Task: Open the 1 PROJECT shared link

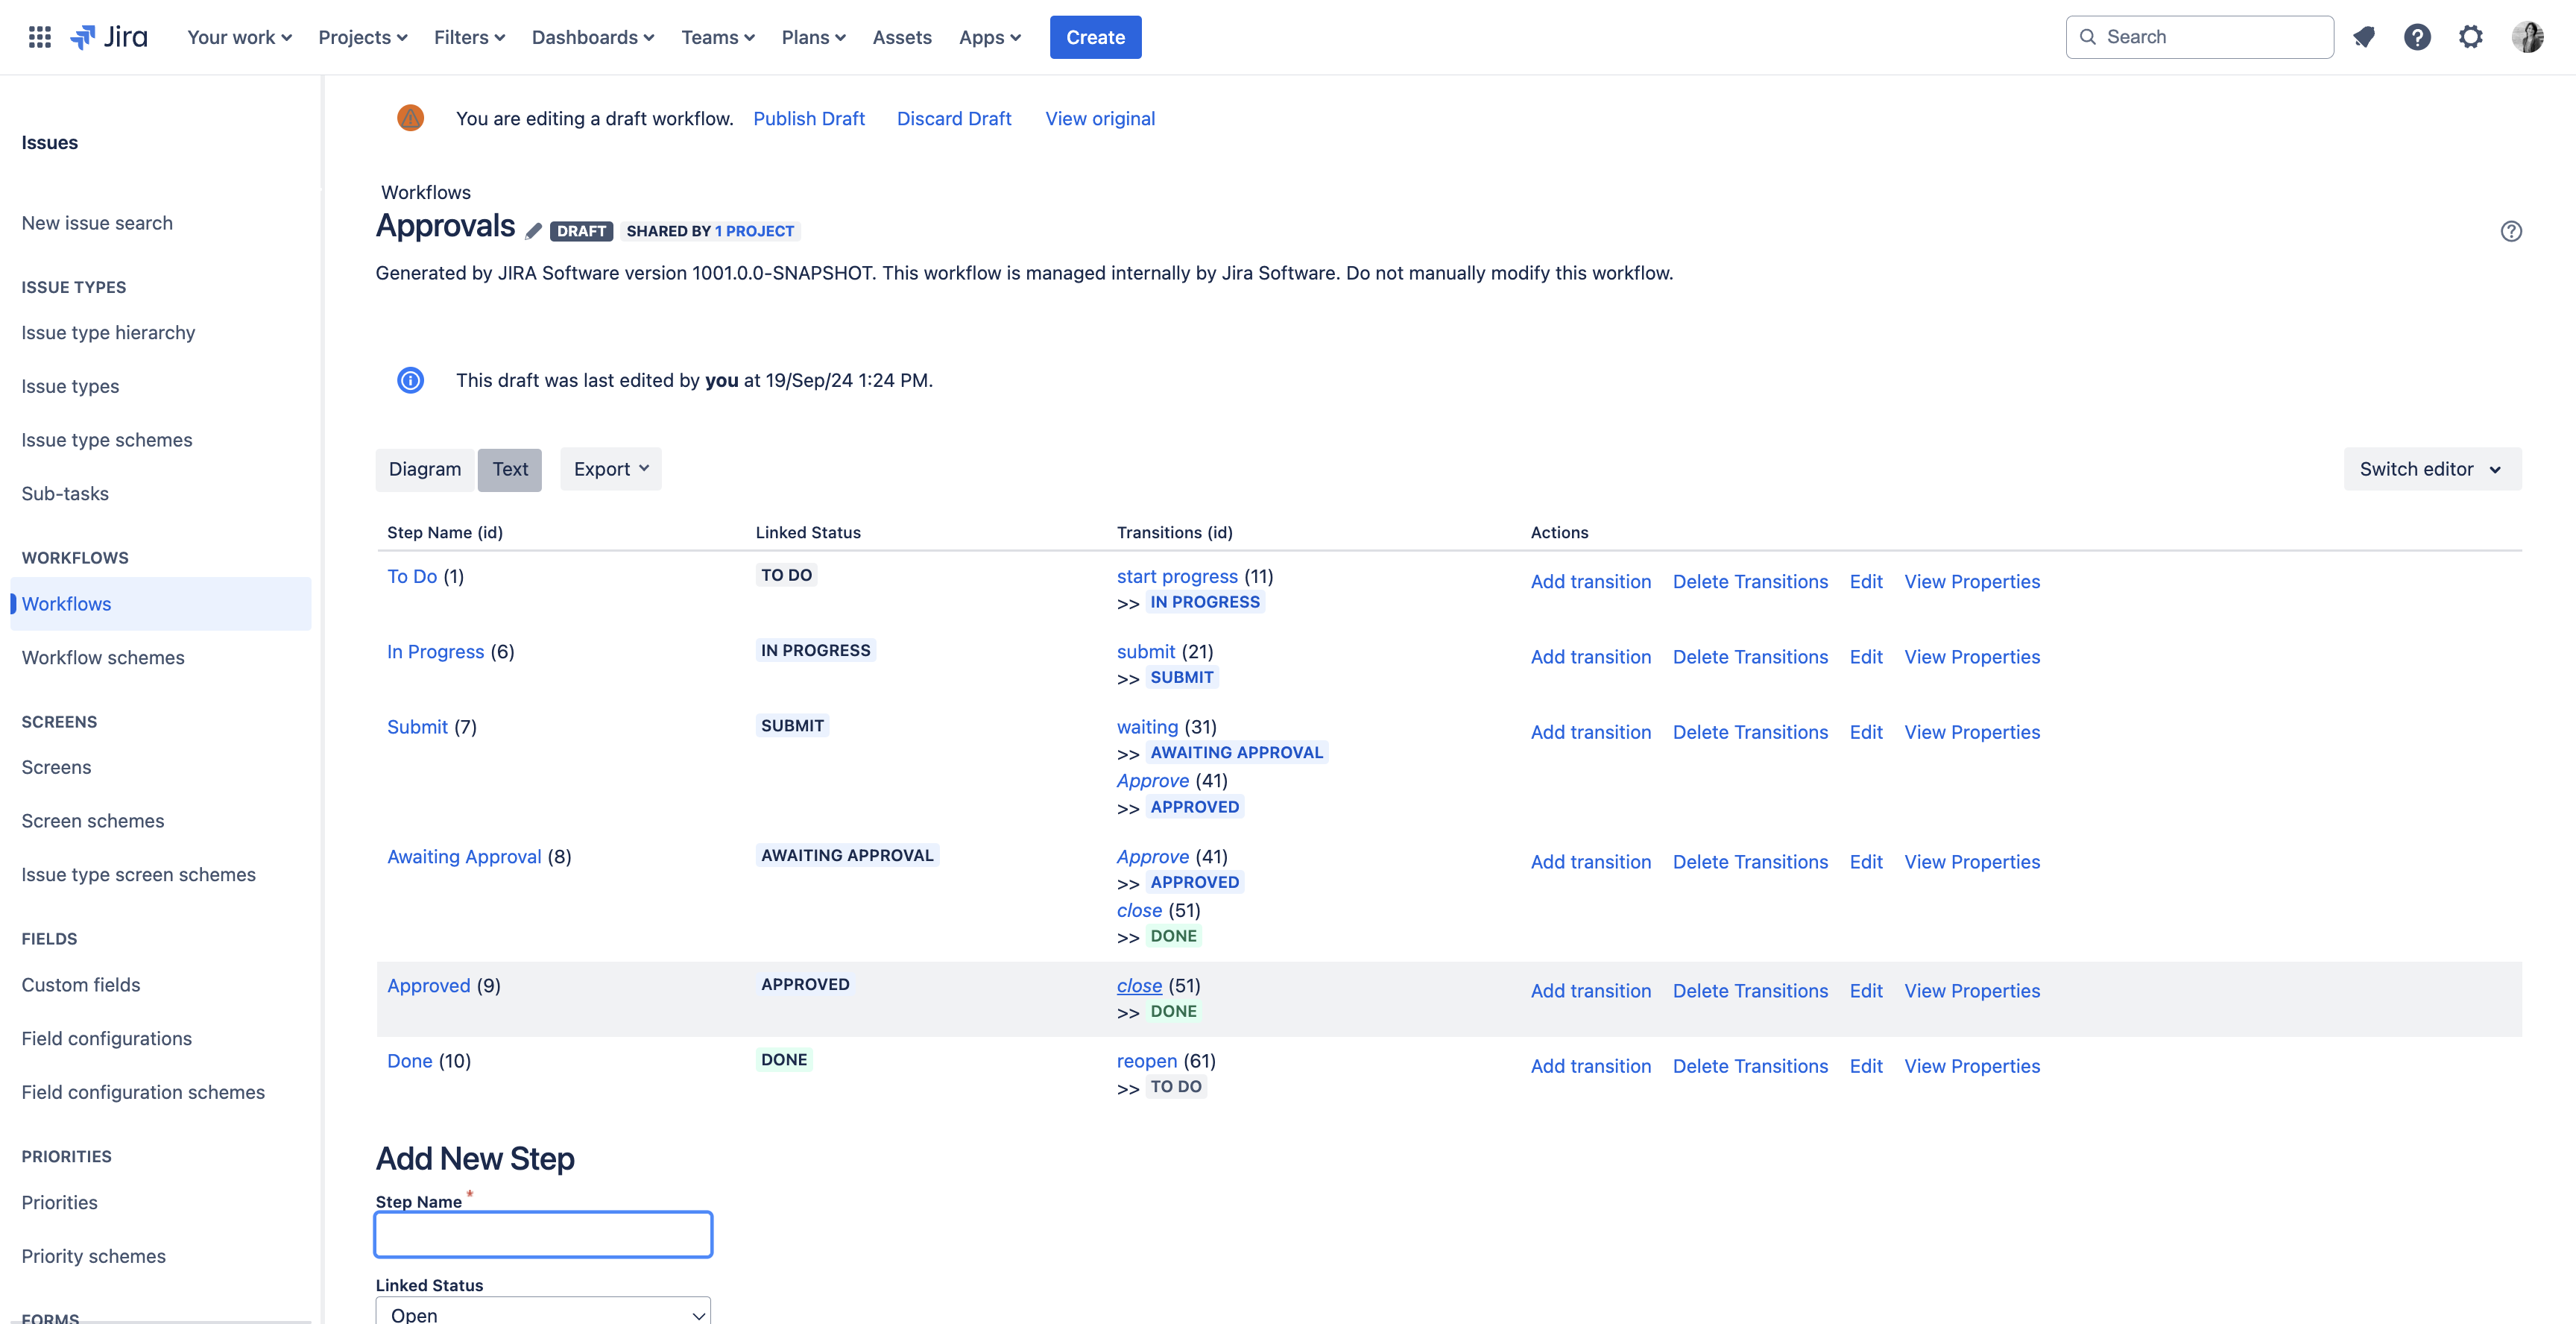Action: pyautogui.click(x=755, y=231)
